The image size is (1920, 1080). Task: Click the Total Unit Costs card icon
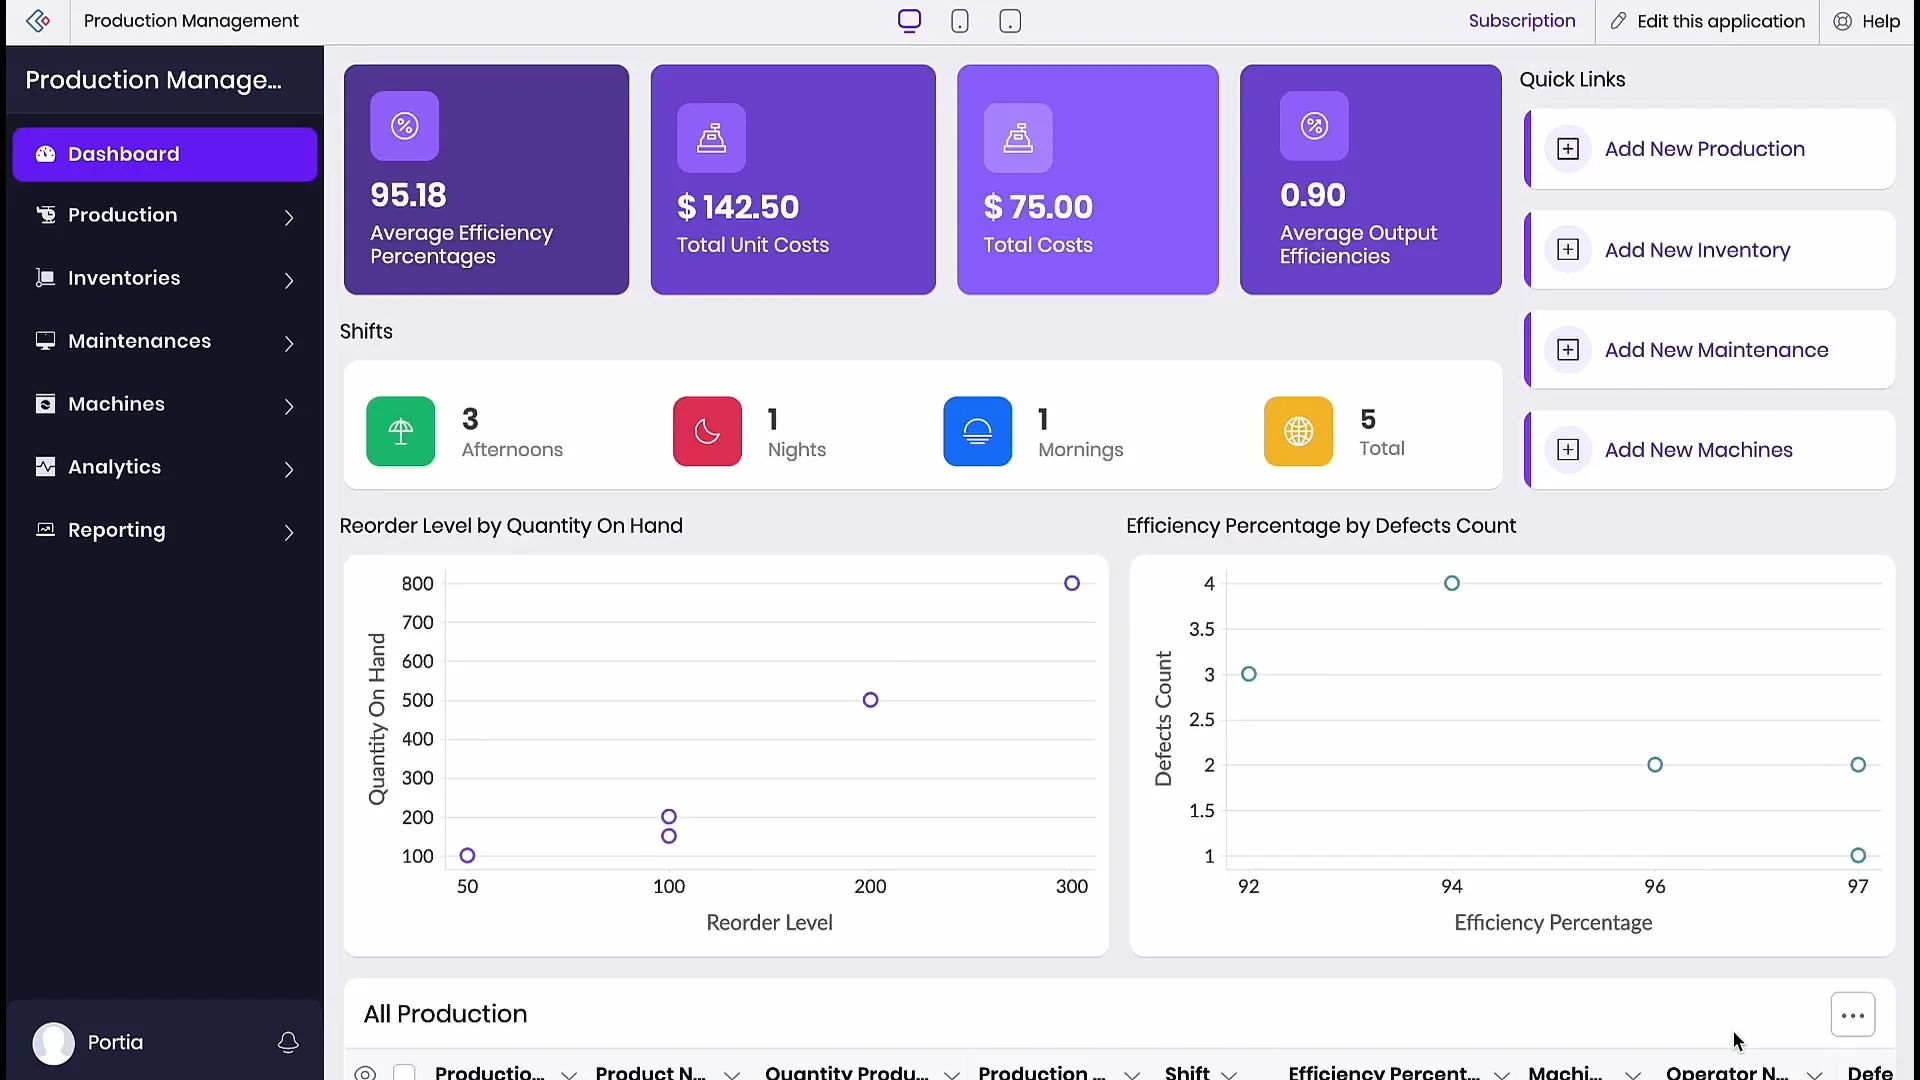[x=711, y=138]
